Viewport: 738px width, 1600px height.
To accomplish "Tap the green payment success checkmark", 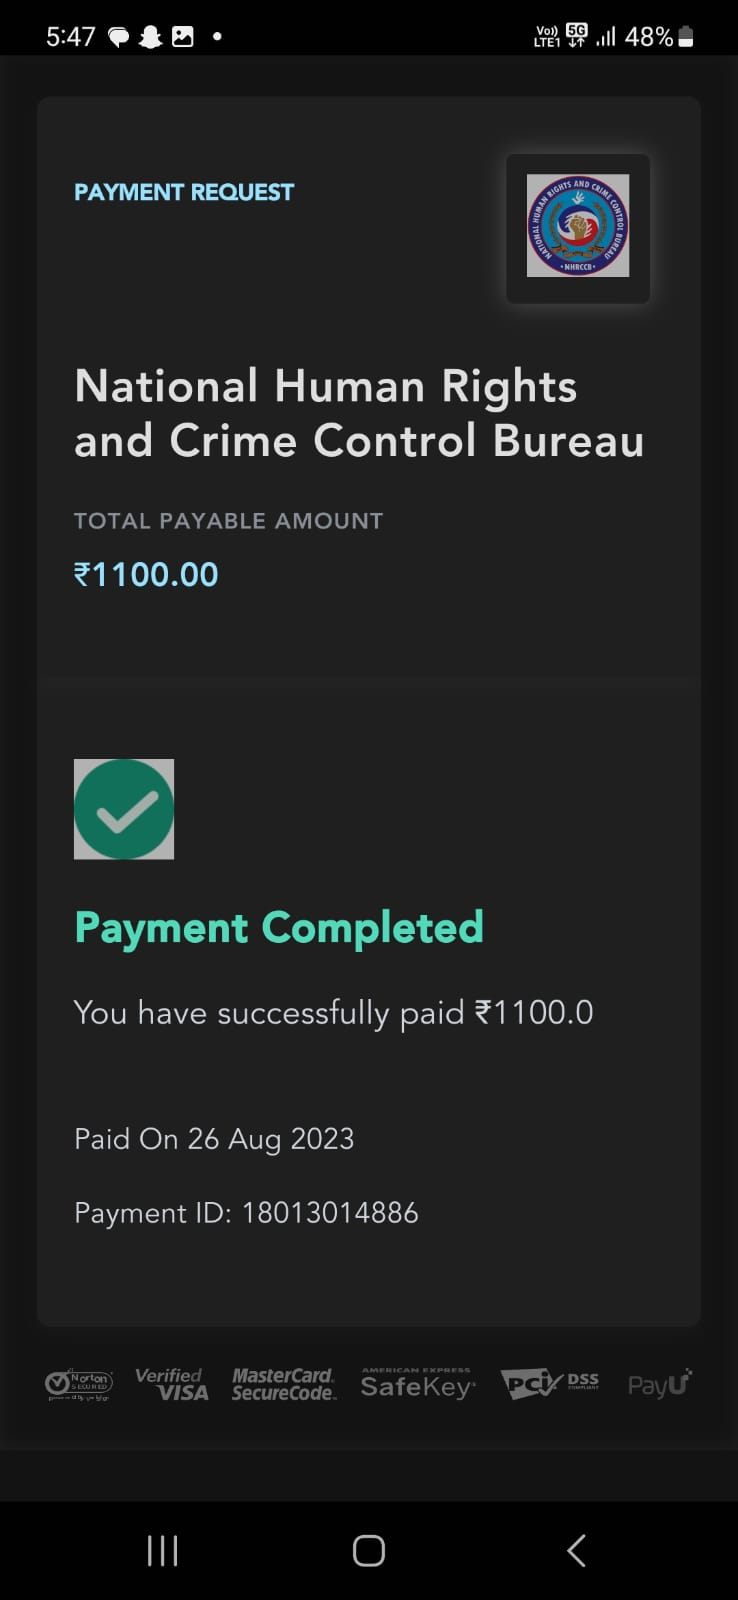I will (124, 809).
